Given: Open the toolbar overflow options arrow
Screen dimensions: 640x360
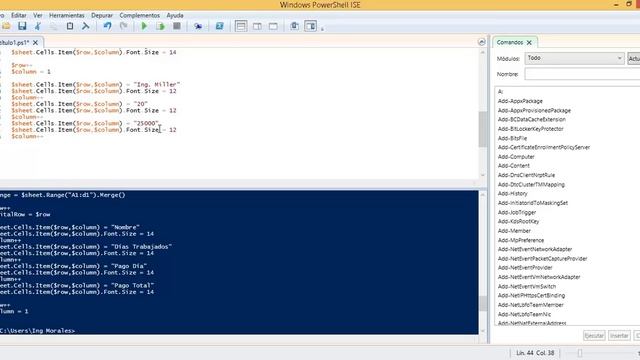Looking at the screenshot, I should coord(322,29).
